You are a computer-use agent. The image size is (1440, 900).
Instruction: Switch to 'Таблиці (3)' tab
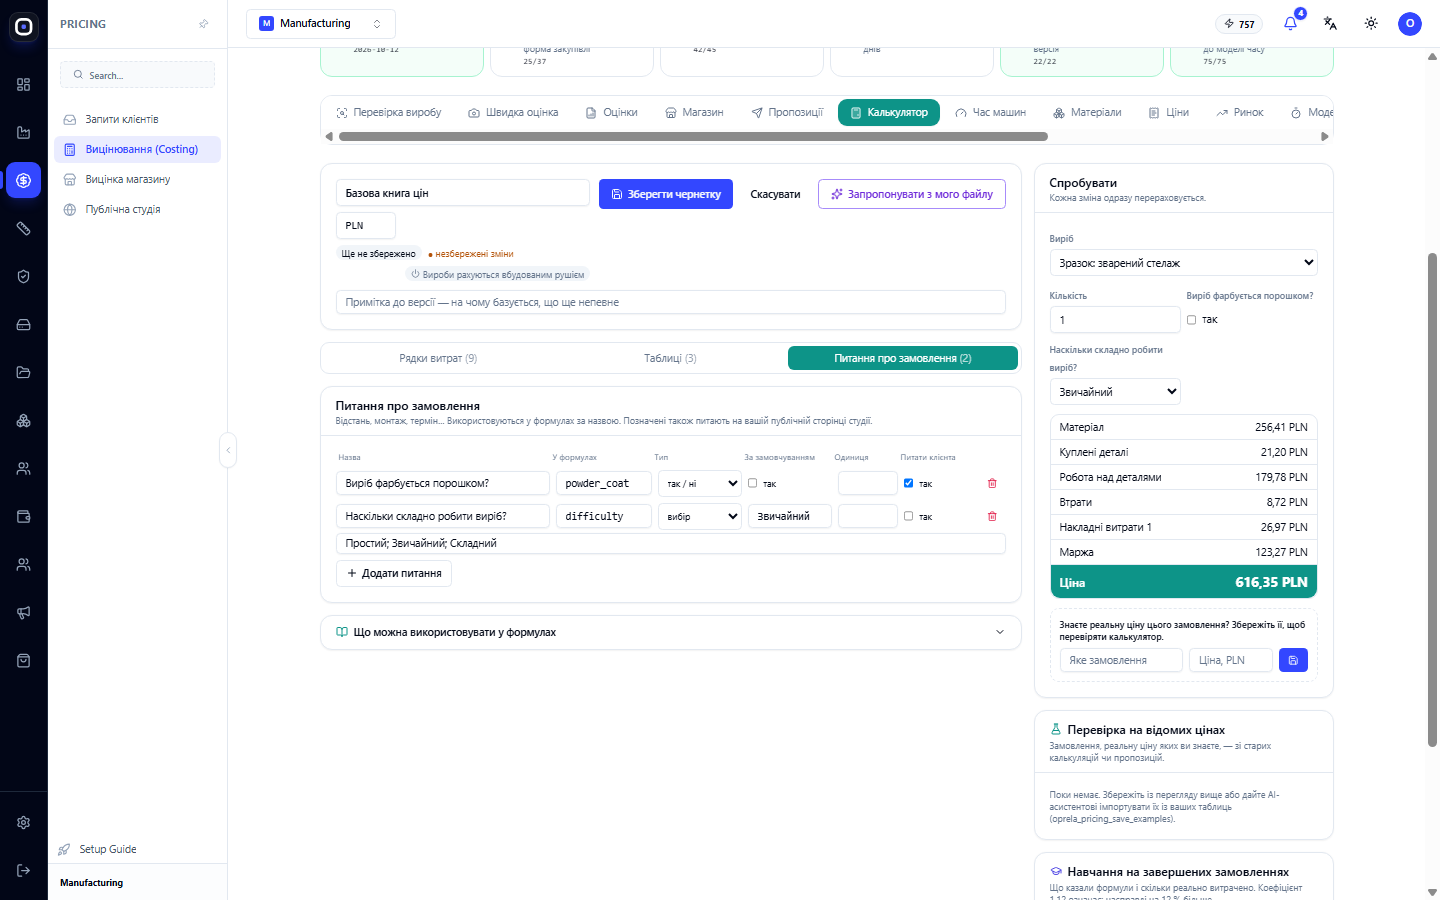tap(670, 358)
